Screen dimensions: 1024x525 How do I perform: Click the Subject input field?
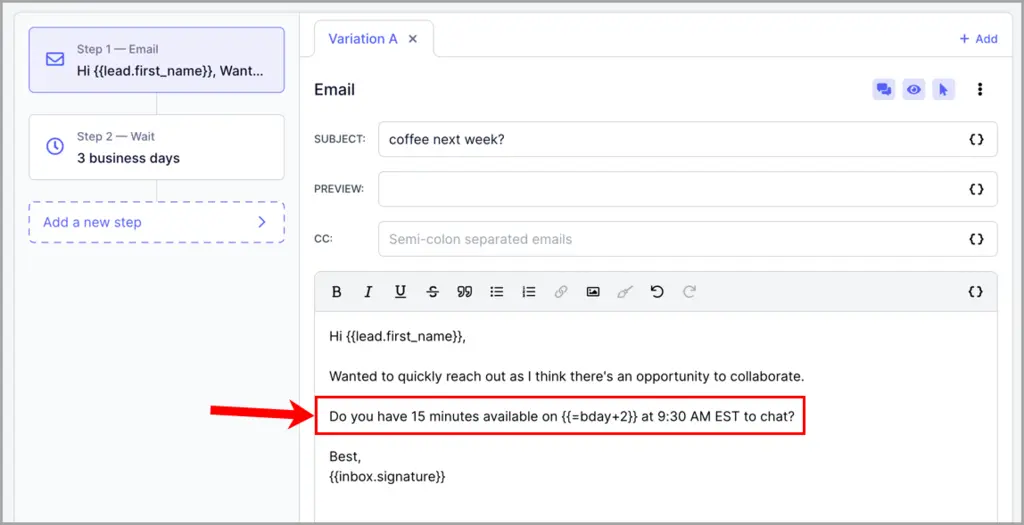(x=688, y=139)
